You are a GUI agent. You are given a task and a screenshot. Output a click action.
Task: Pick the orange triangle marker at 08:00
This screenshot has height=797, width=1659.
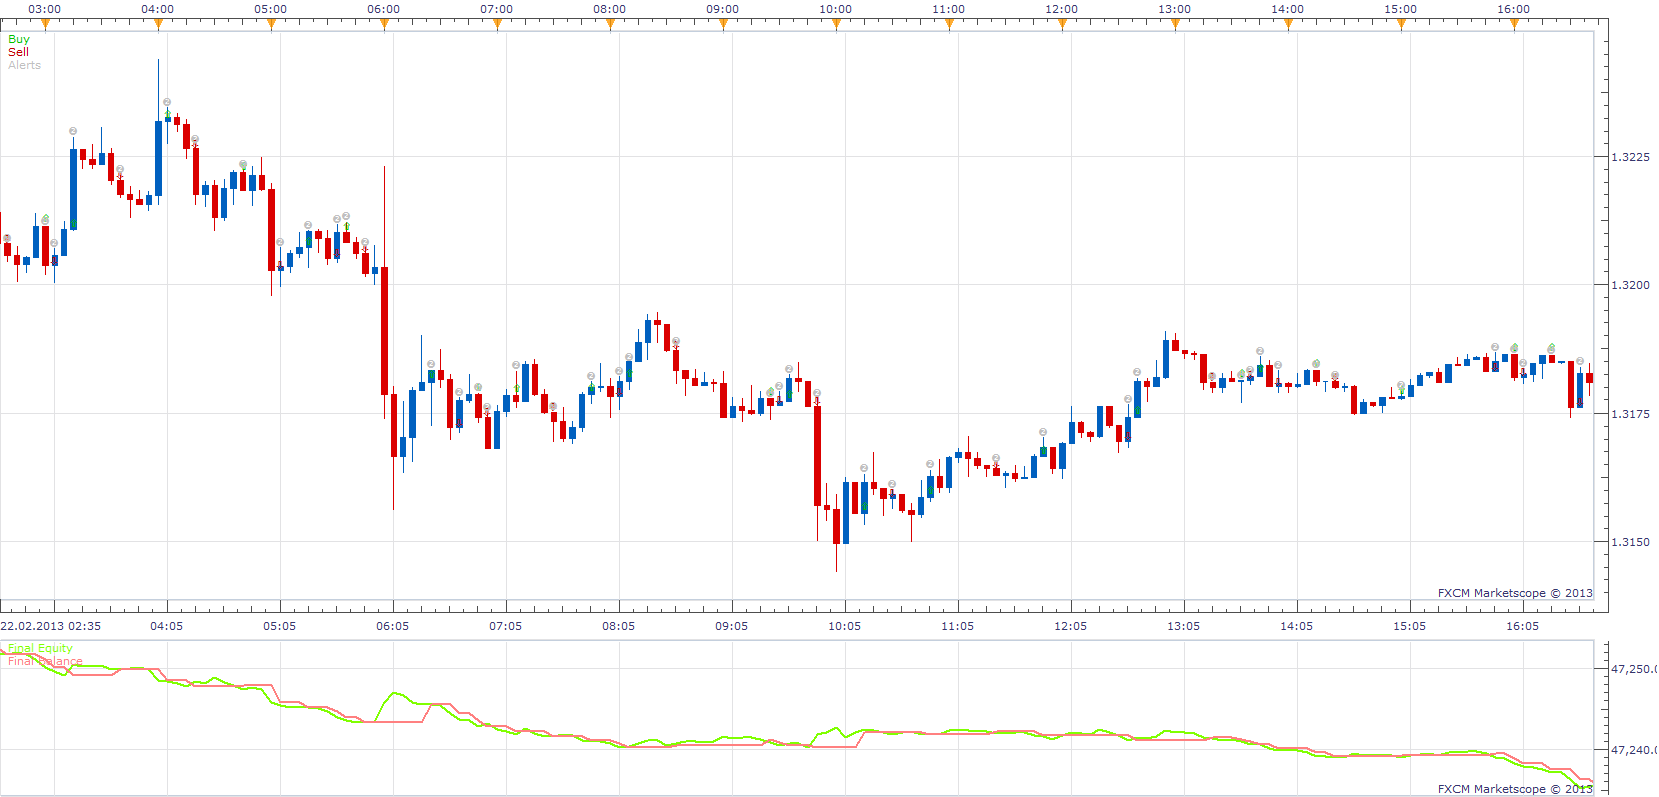[610, 25]
